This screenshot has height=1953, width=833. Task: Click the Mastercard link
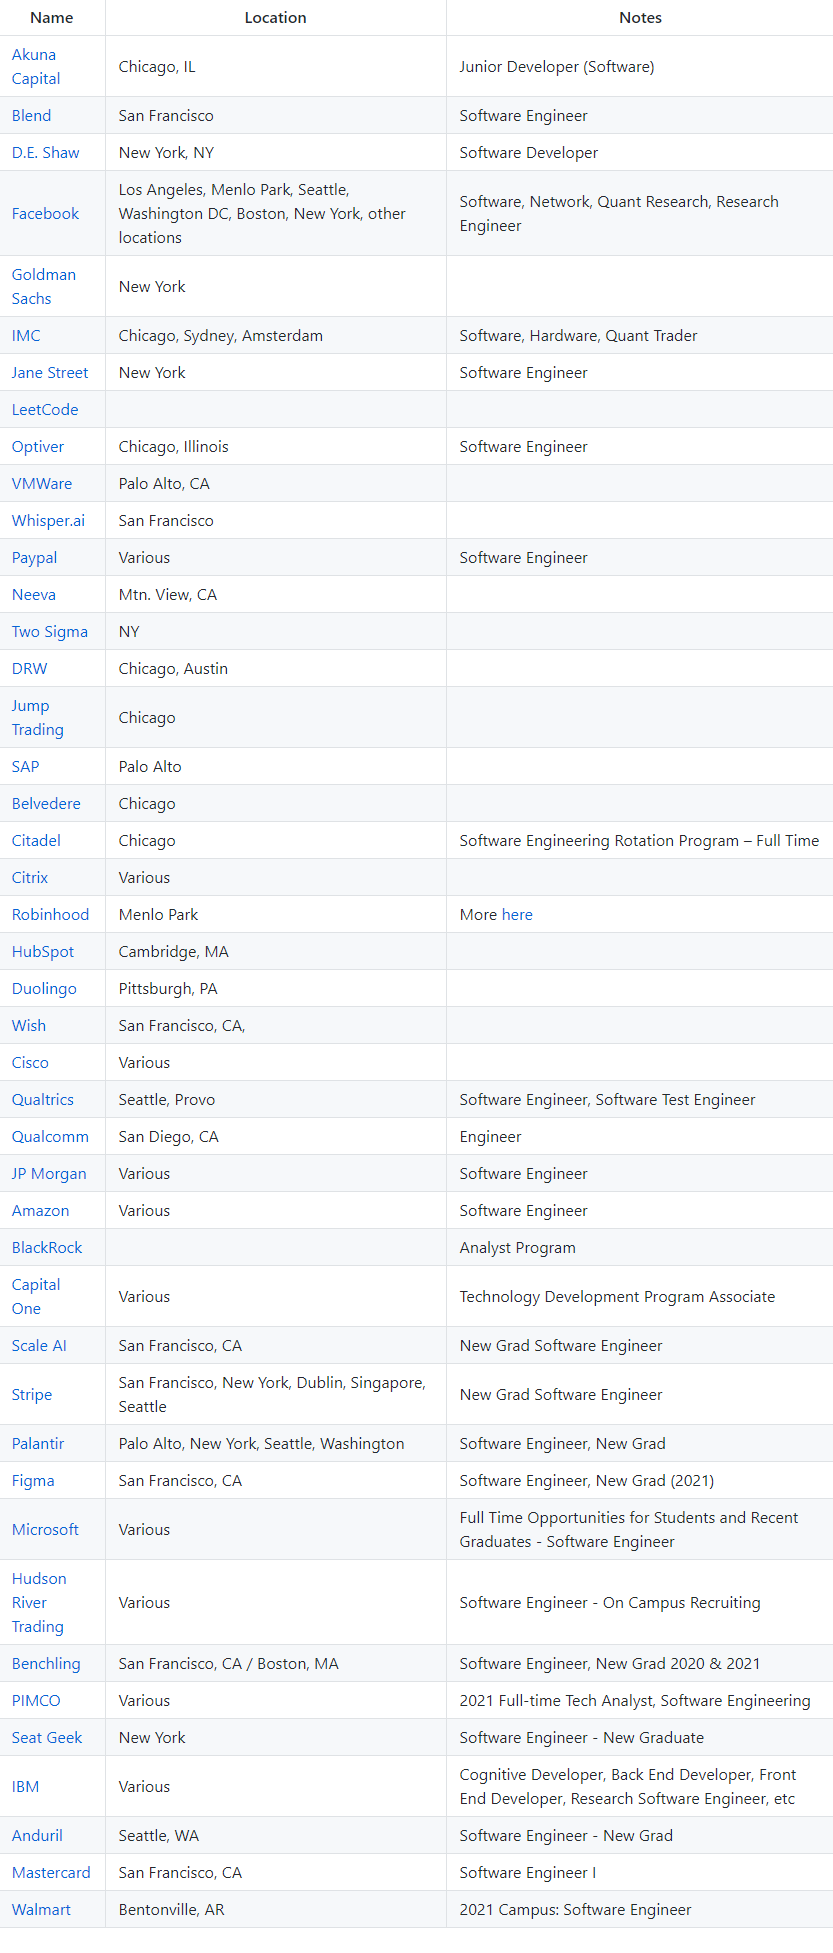coord(51,1873)
